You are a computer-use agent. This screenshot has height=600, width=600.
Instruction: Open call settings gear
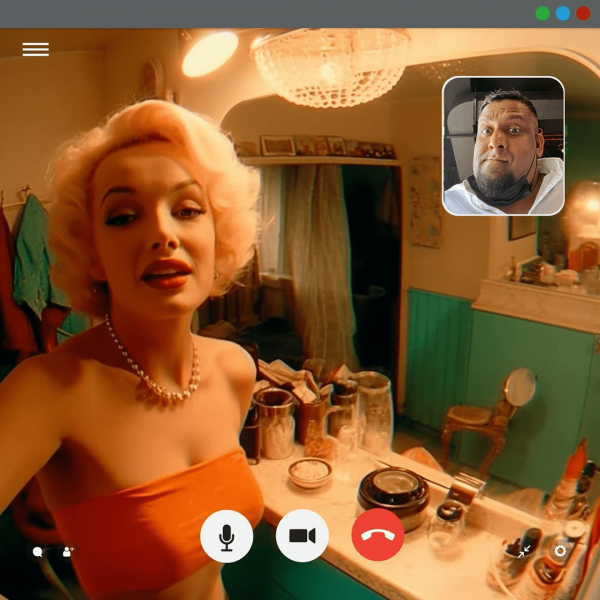tap(560, 551)
